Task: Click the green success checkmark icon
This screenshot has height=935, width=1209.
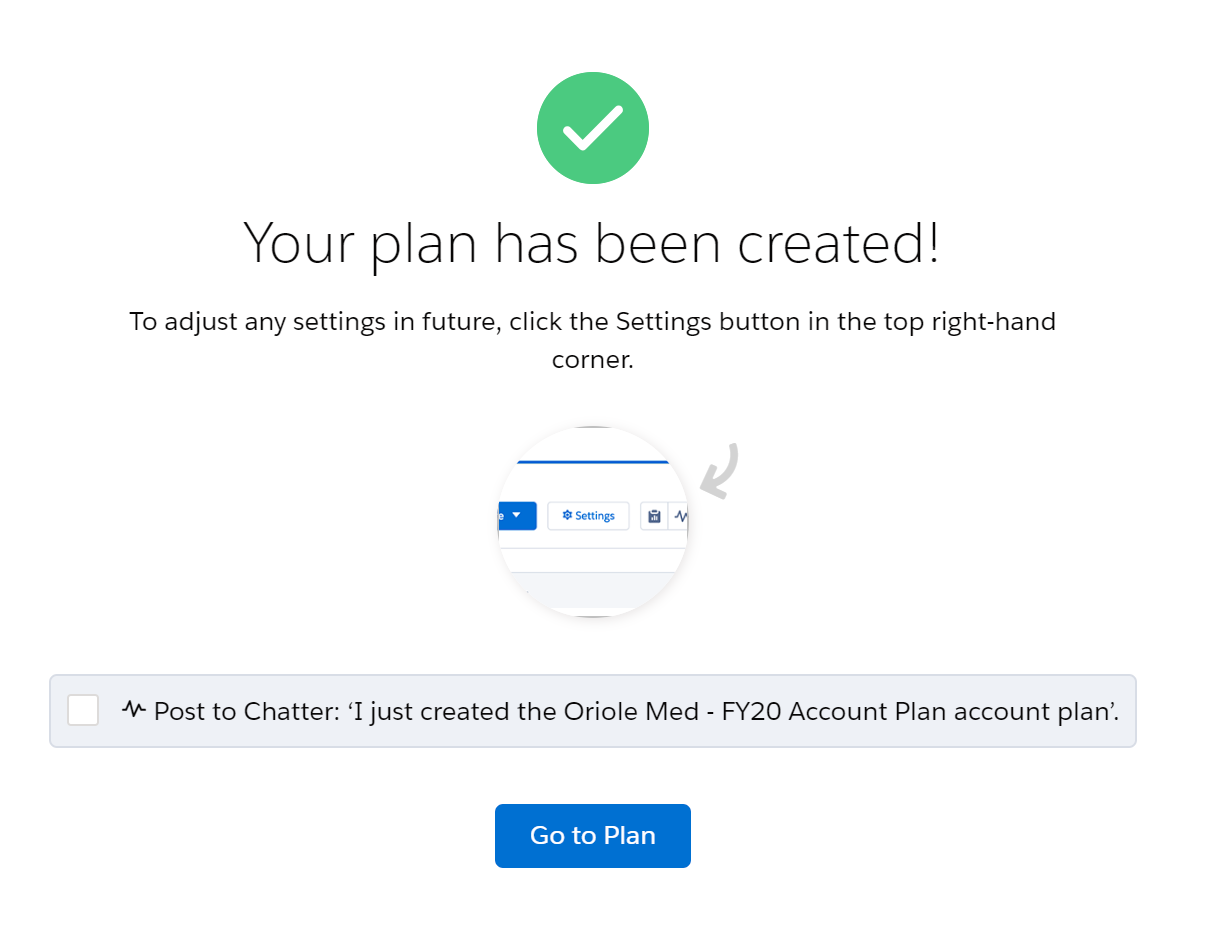Action: (593, 128)
